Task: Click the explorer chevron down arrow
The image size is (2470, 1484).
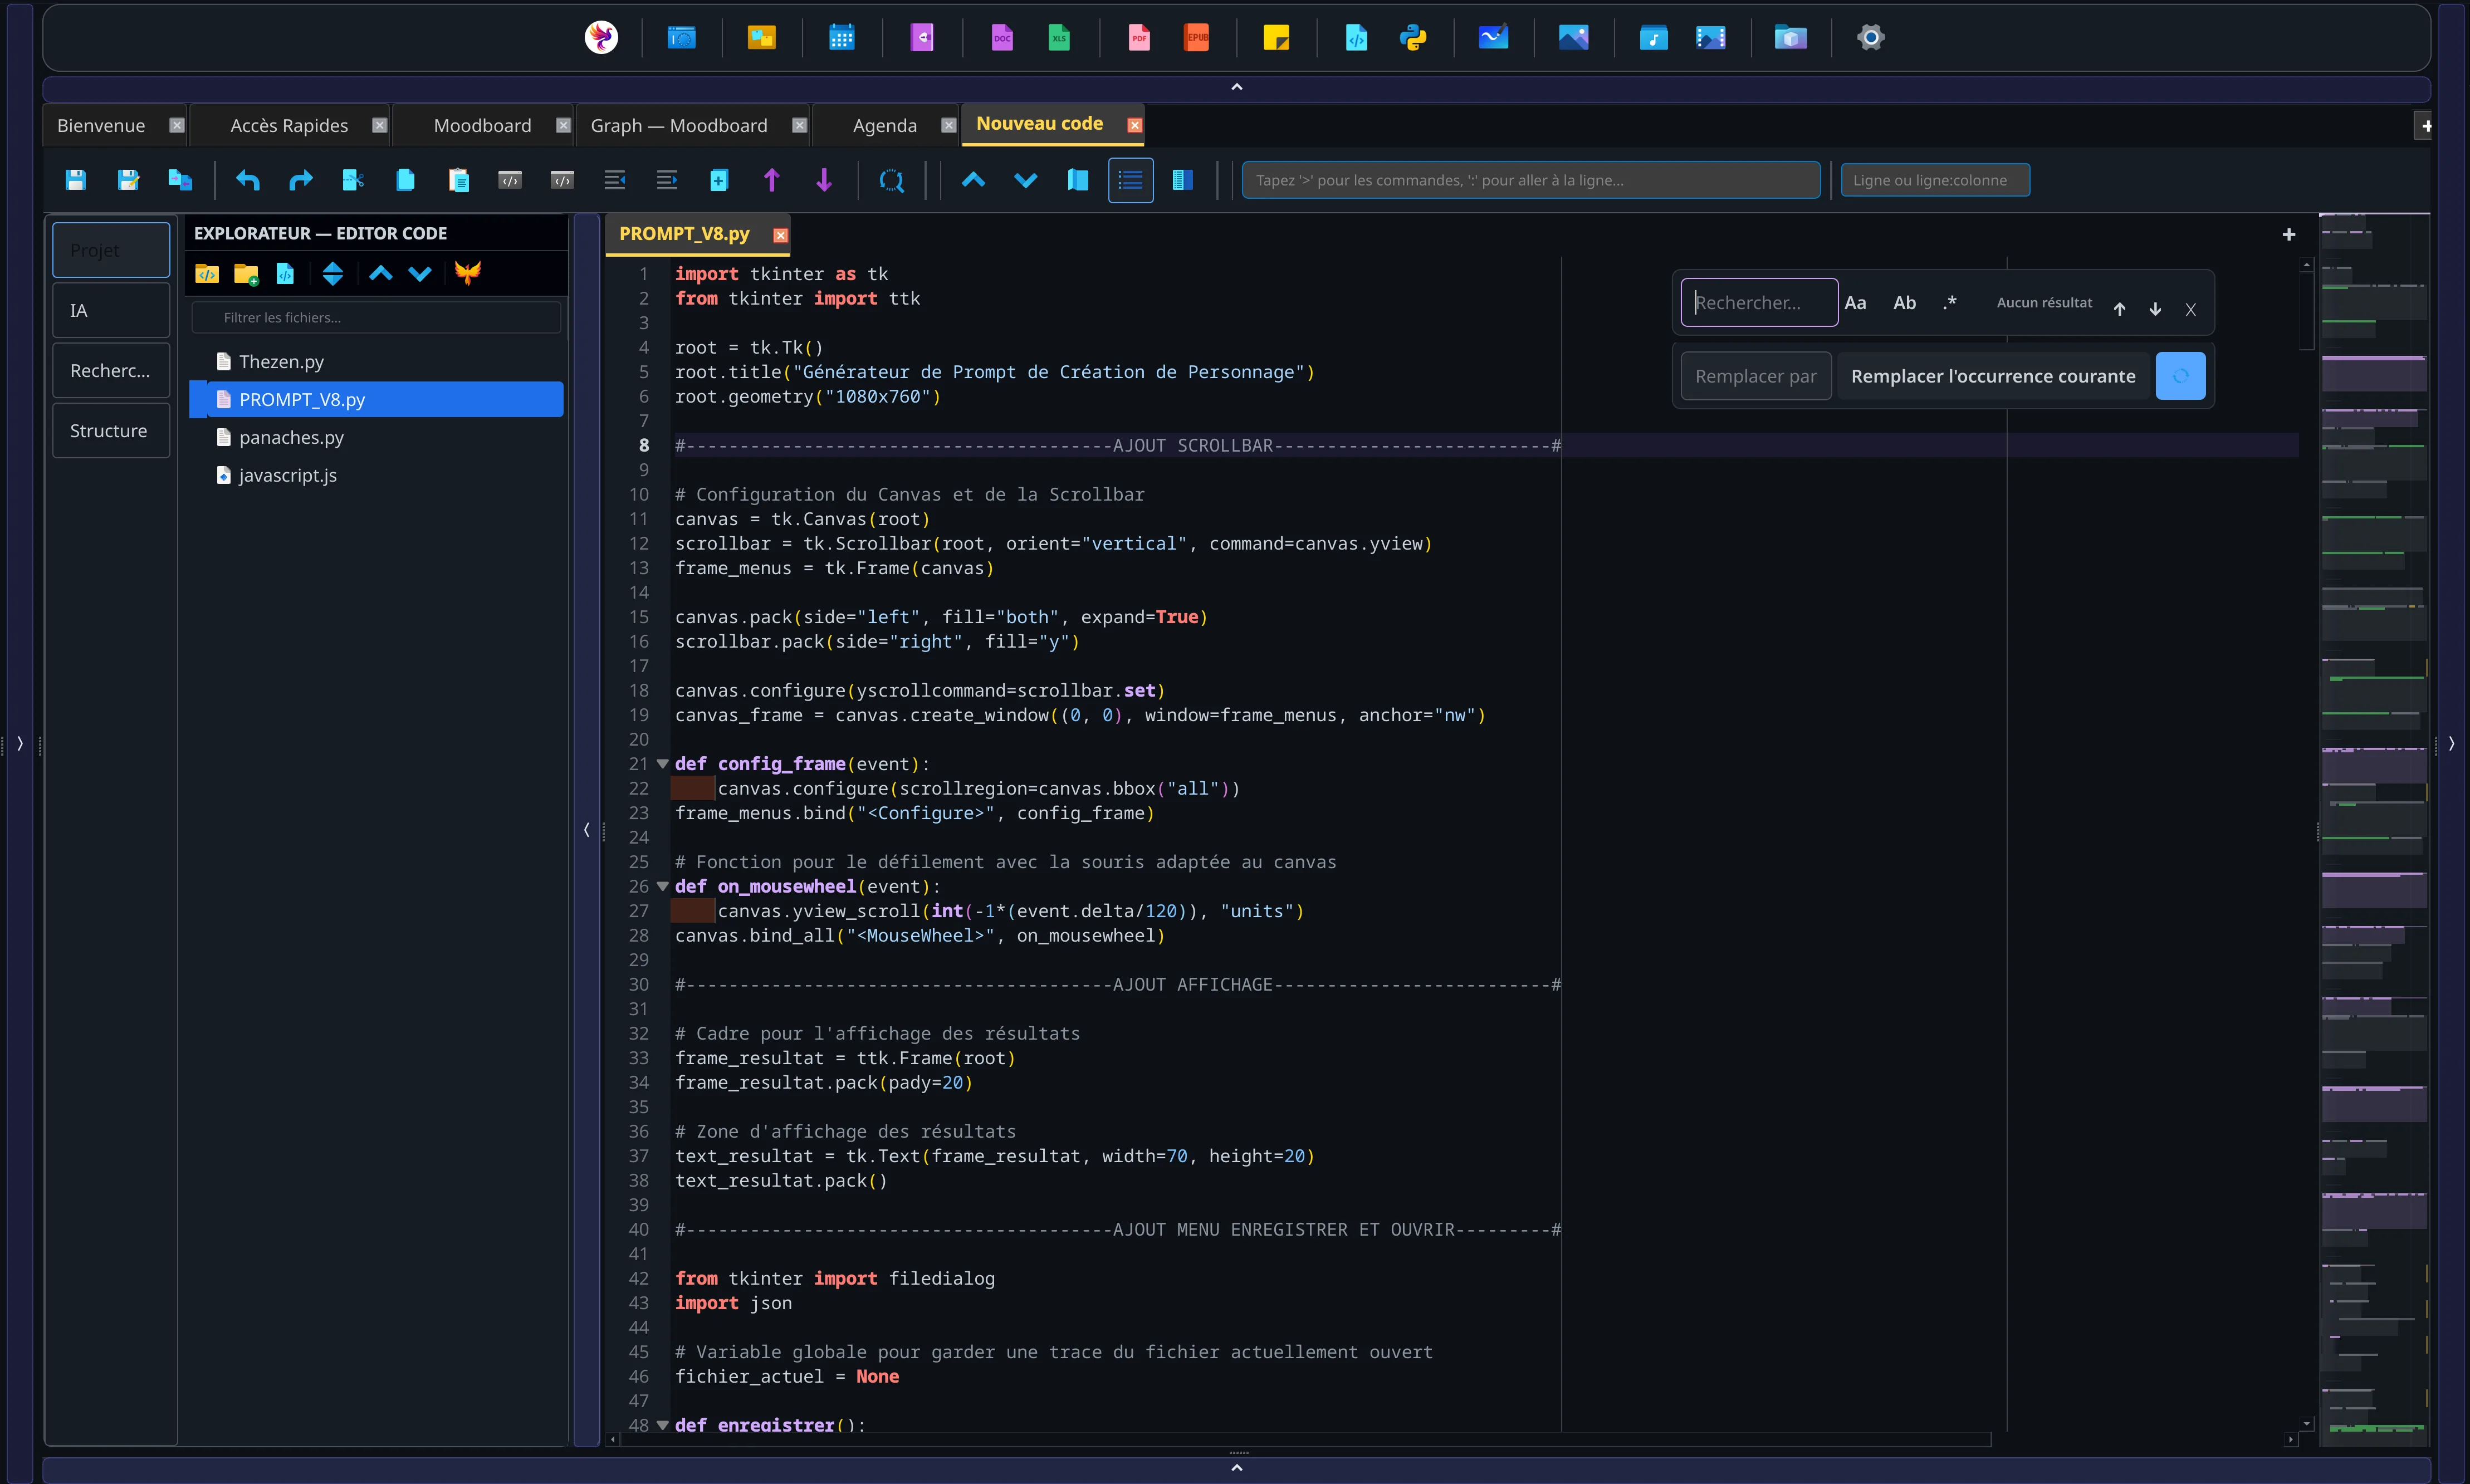Action: pyautogui.click(x=420, y=273)
